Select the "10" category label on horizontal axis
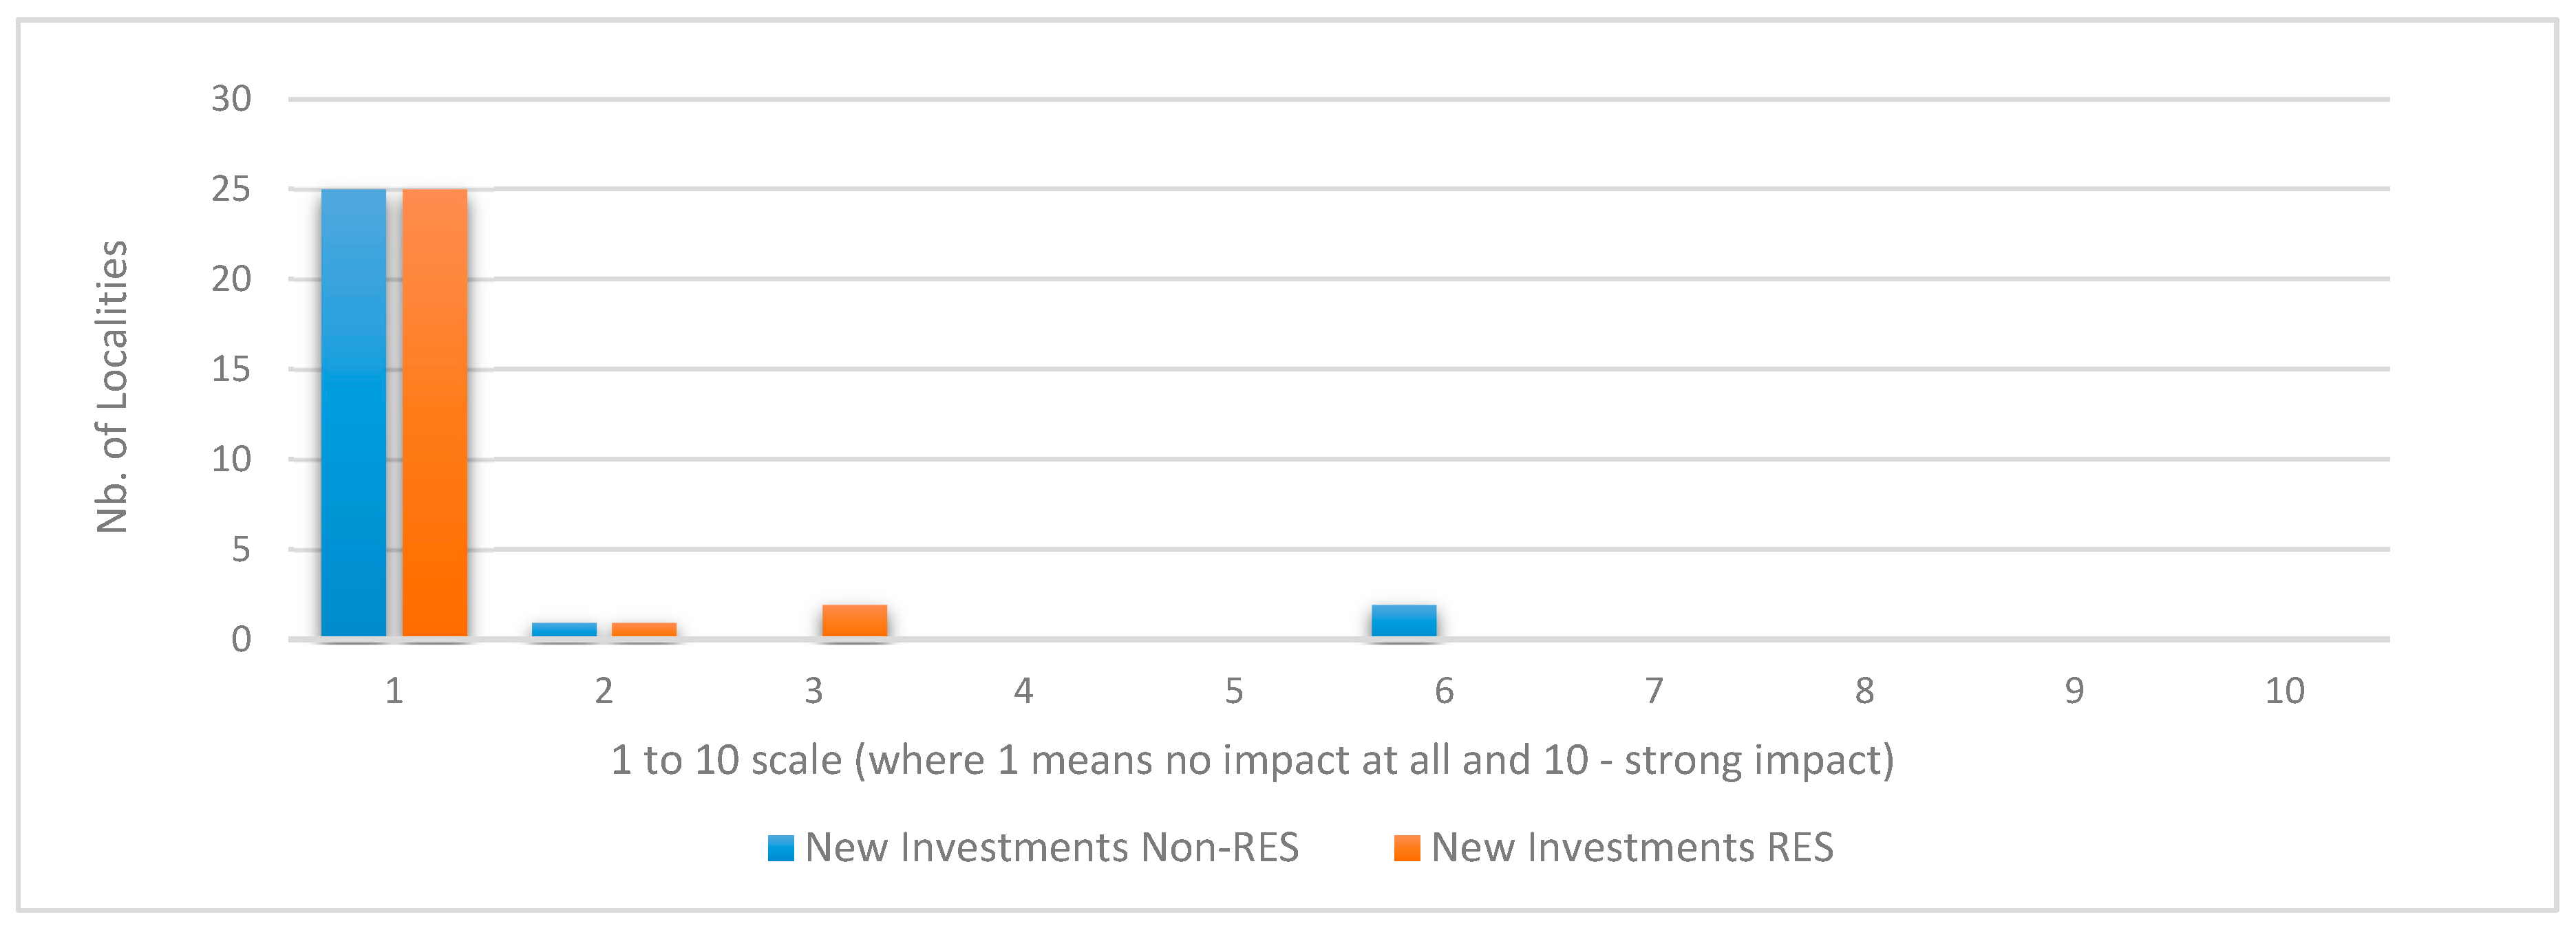 point(2284,691)
